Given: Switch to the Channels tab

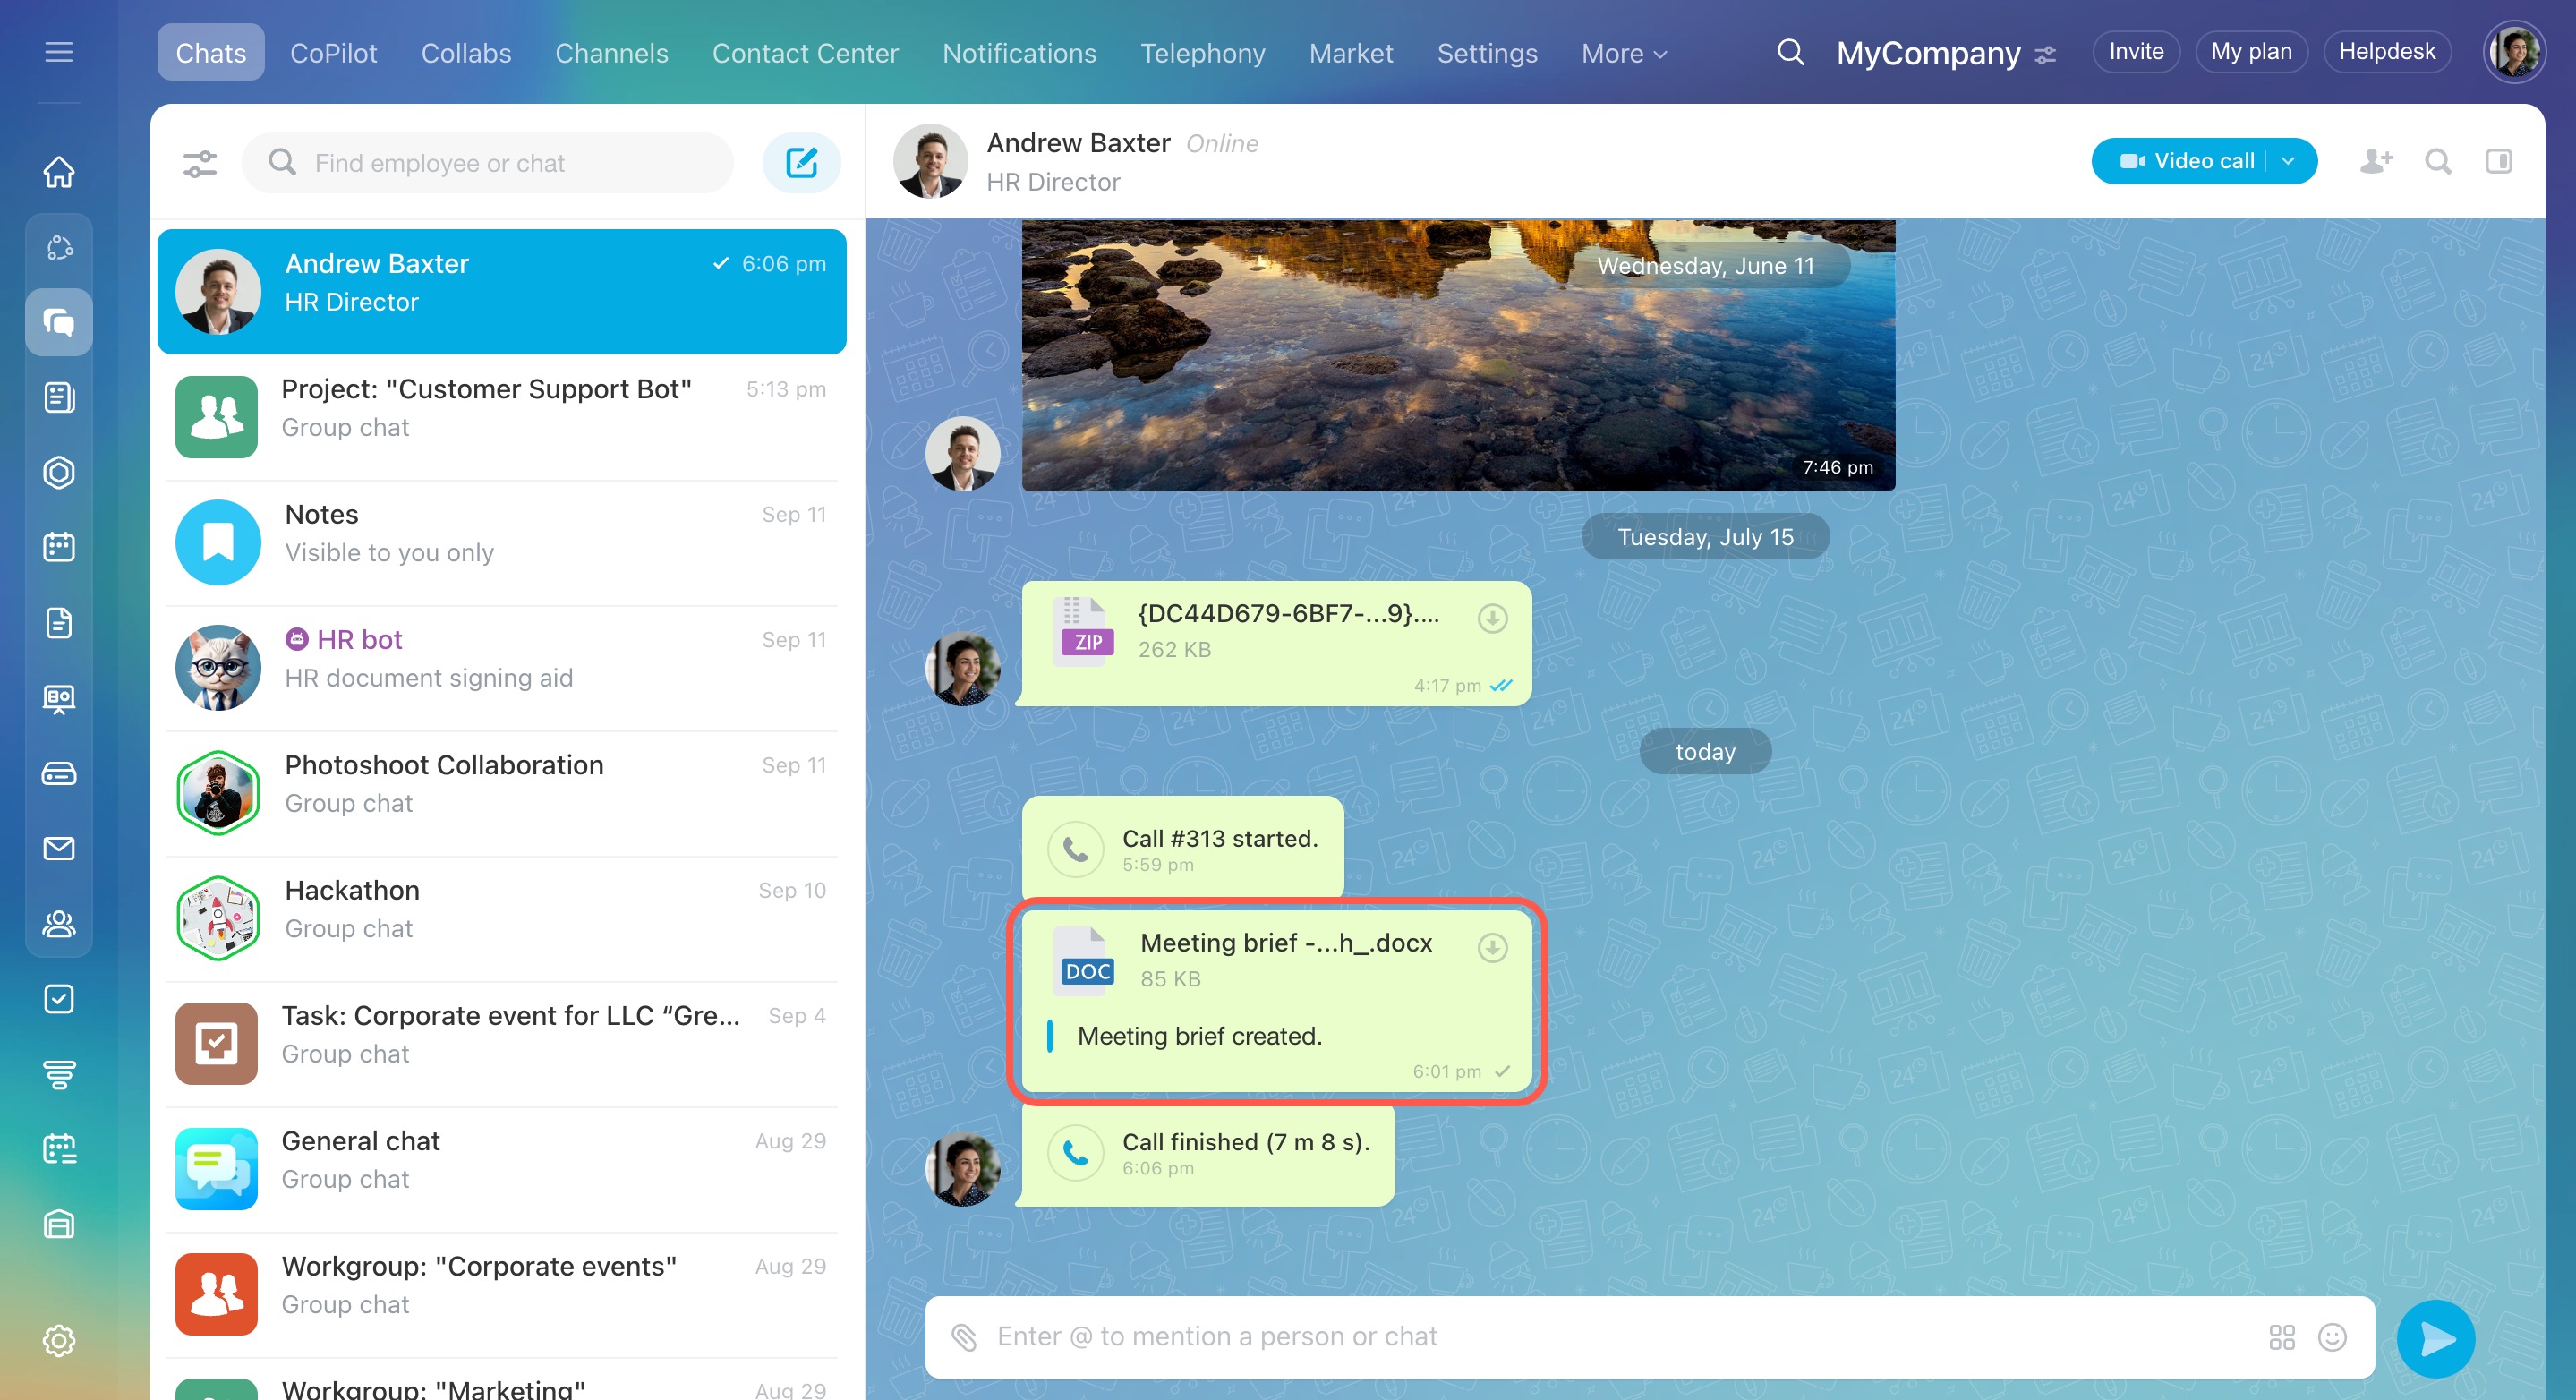Looking at the screenshot, I should [x=611, y=53].
